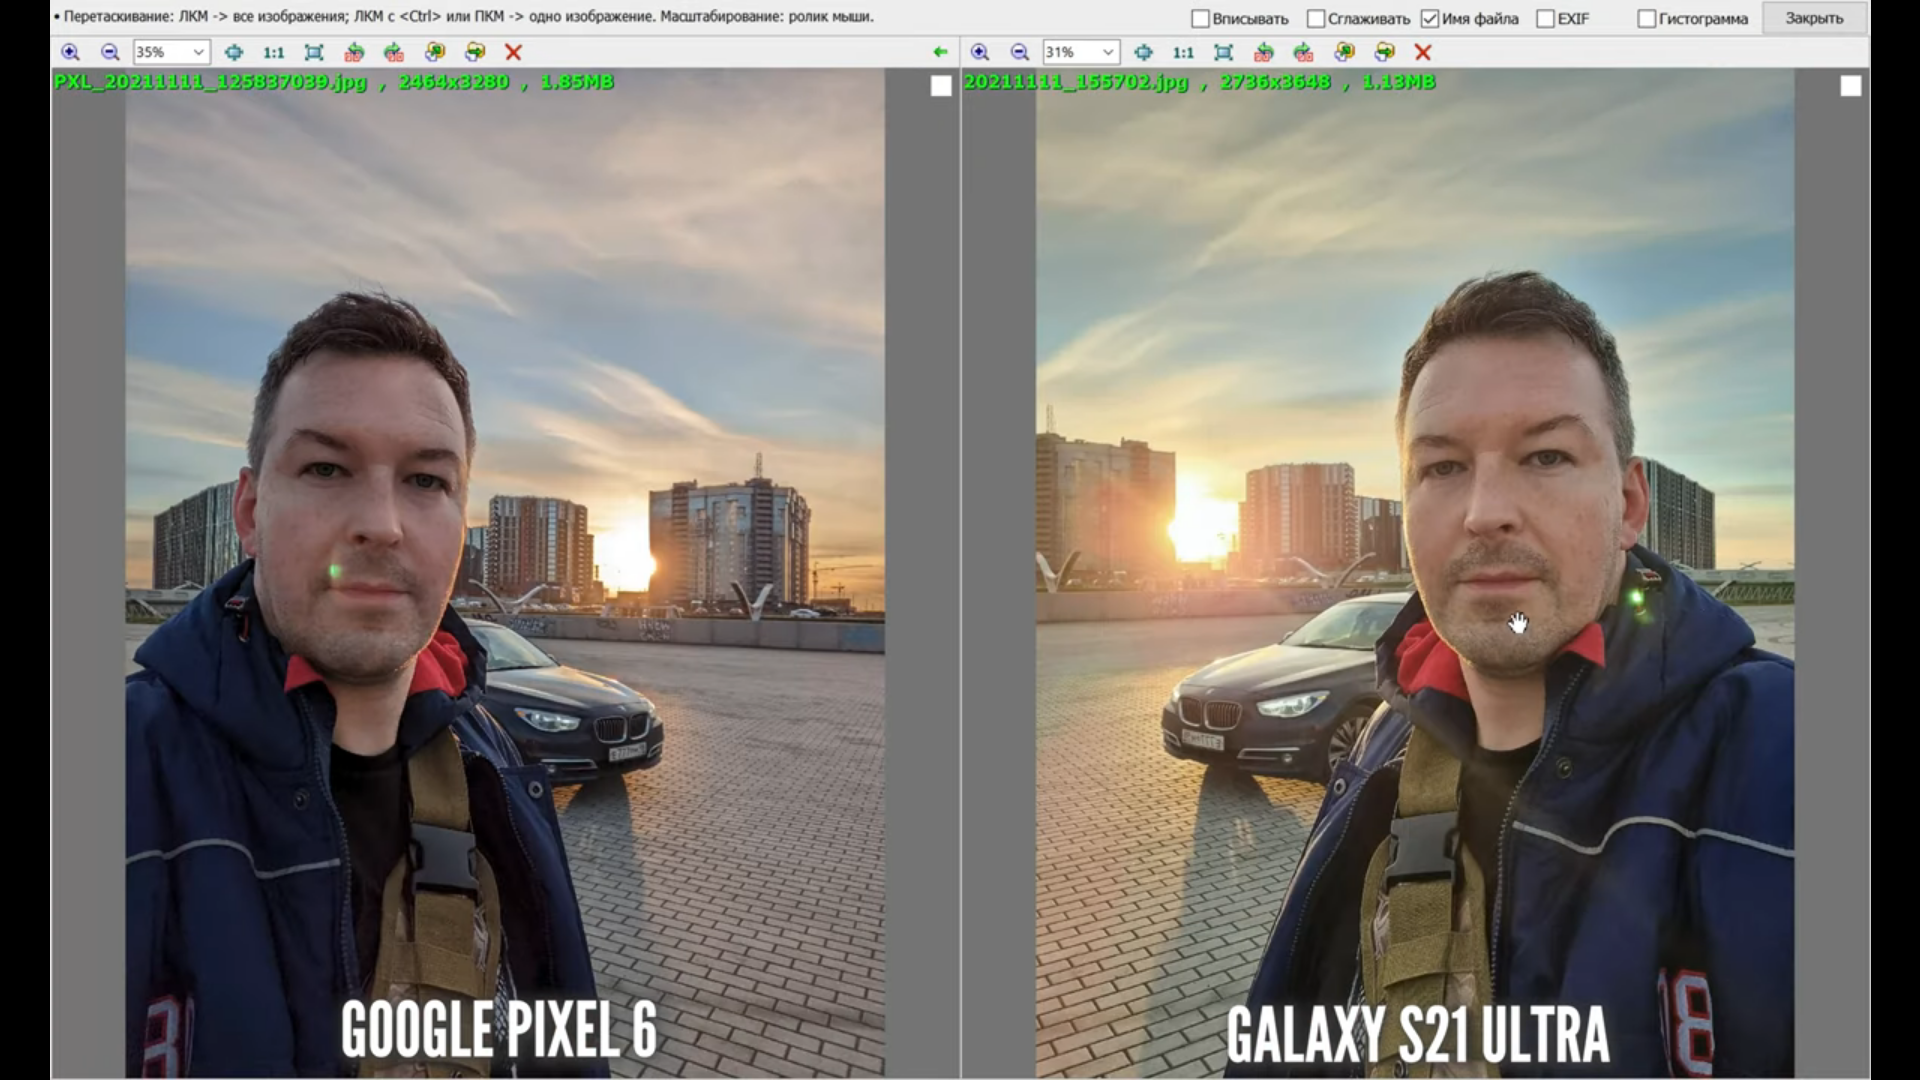Set right image to 1:1 actual size
The height and width of the screenshot is (1080, 1920).
pos(1183,52)
